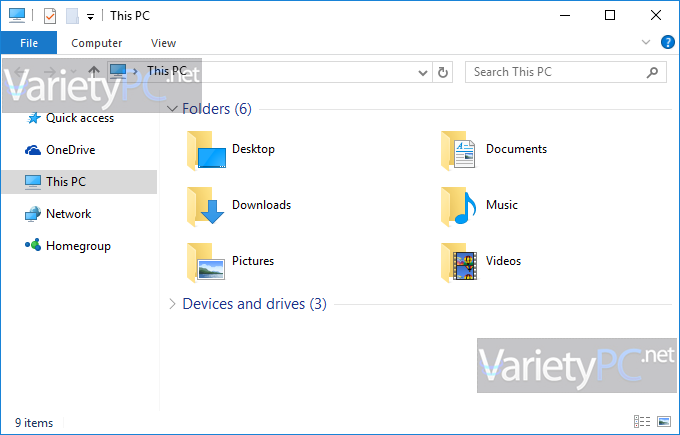The width and height of the screenshot is (680, 435).
Task: Switch to Large icons view in the status bar
Action: coord(664,422)
